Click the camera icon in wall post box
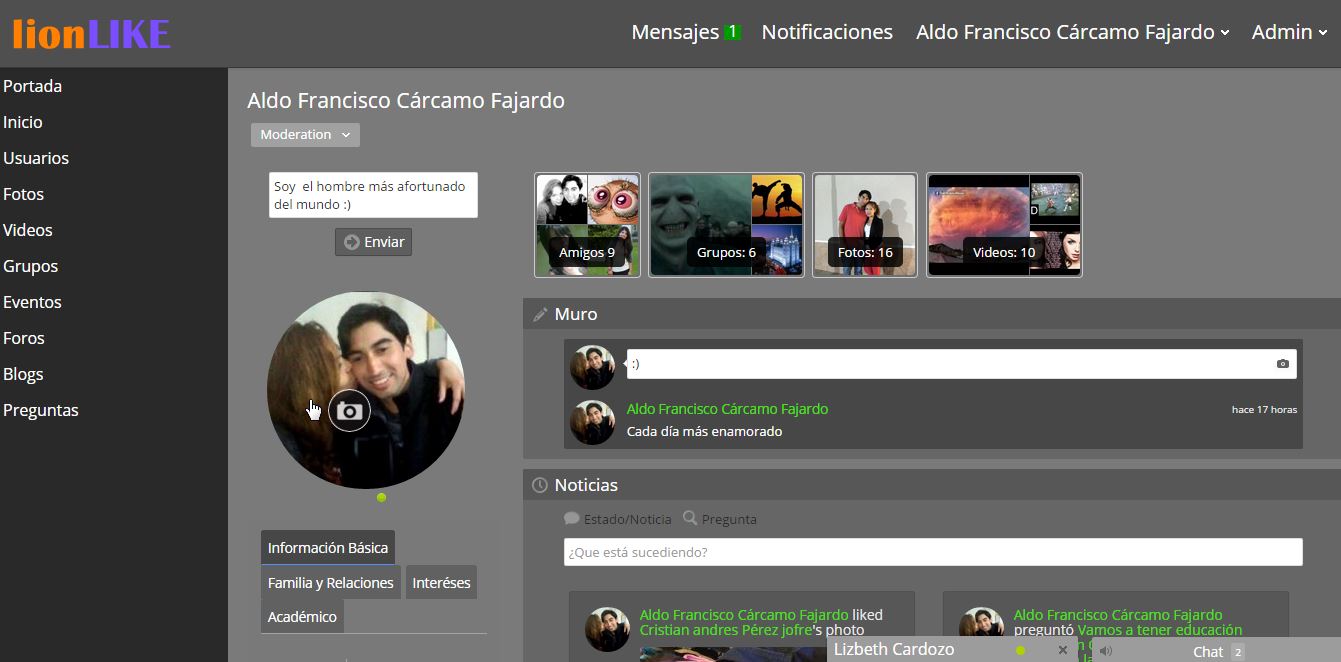Viewport: 1341px width, 662px height. click(1283, 364)
